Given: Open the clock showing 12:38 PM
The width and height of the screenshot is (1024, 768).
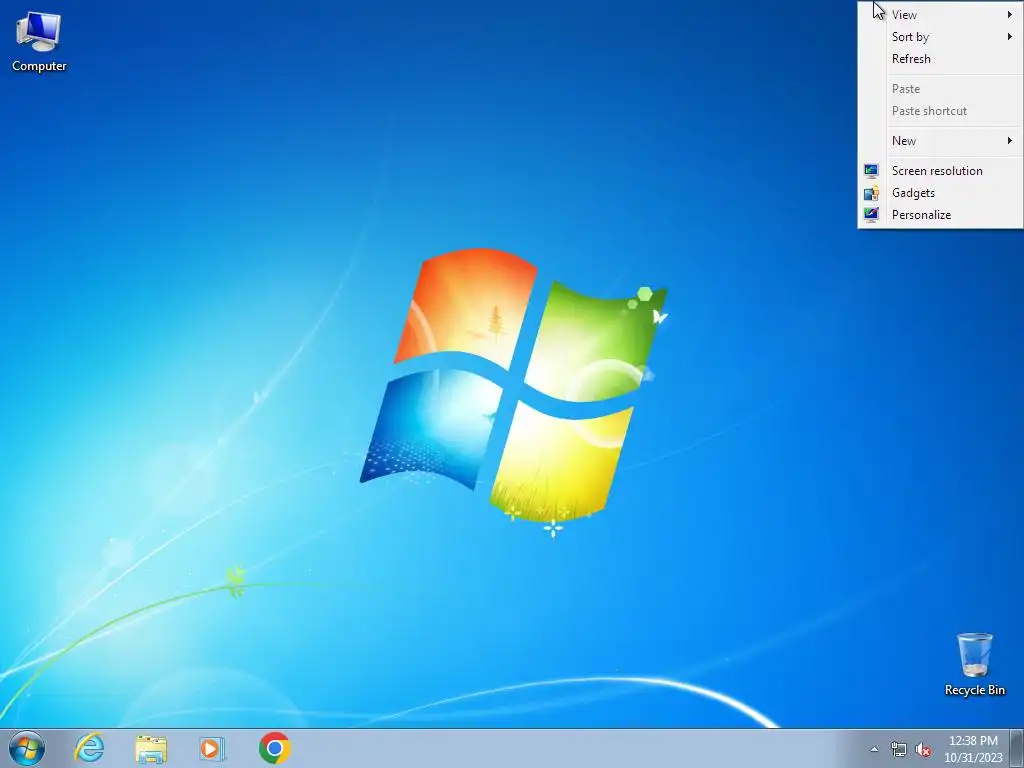Looking at the screenshot, I should [973, 749].
